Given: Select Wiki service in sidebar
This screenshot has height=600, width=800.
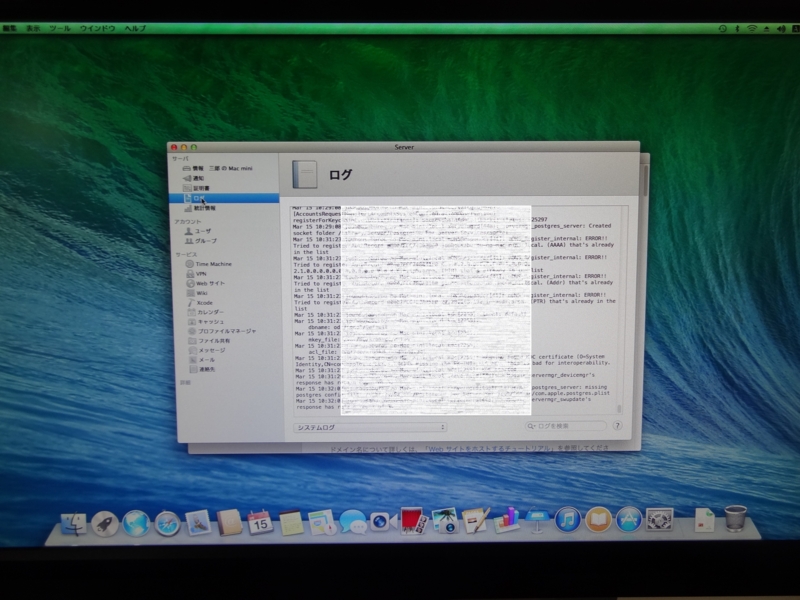Looking at the screenshot, I should 197,293.
